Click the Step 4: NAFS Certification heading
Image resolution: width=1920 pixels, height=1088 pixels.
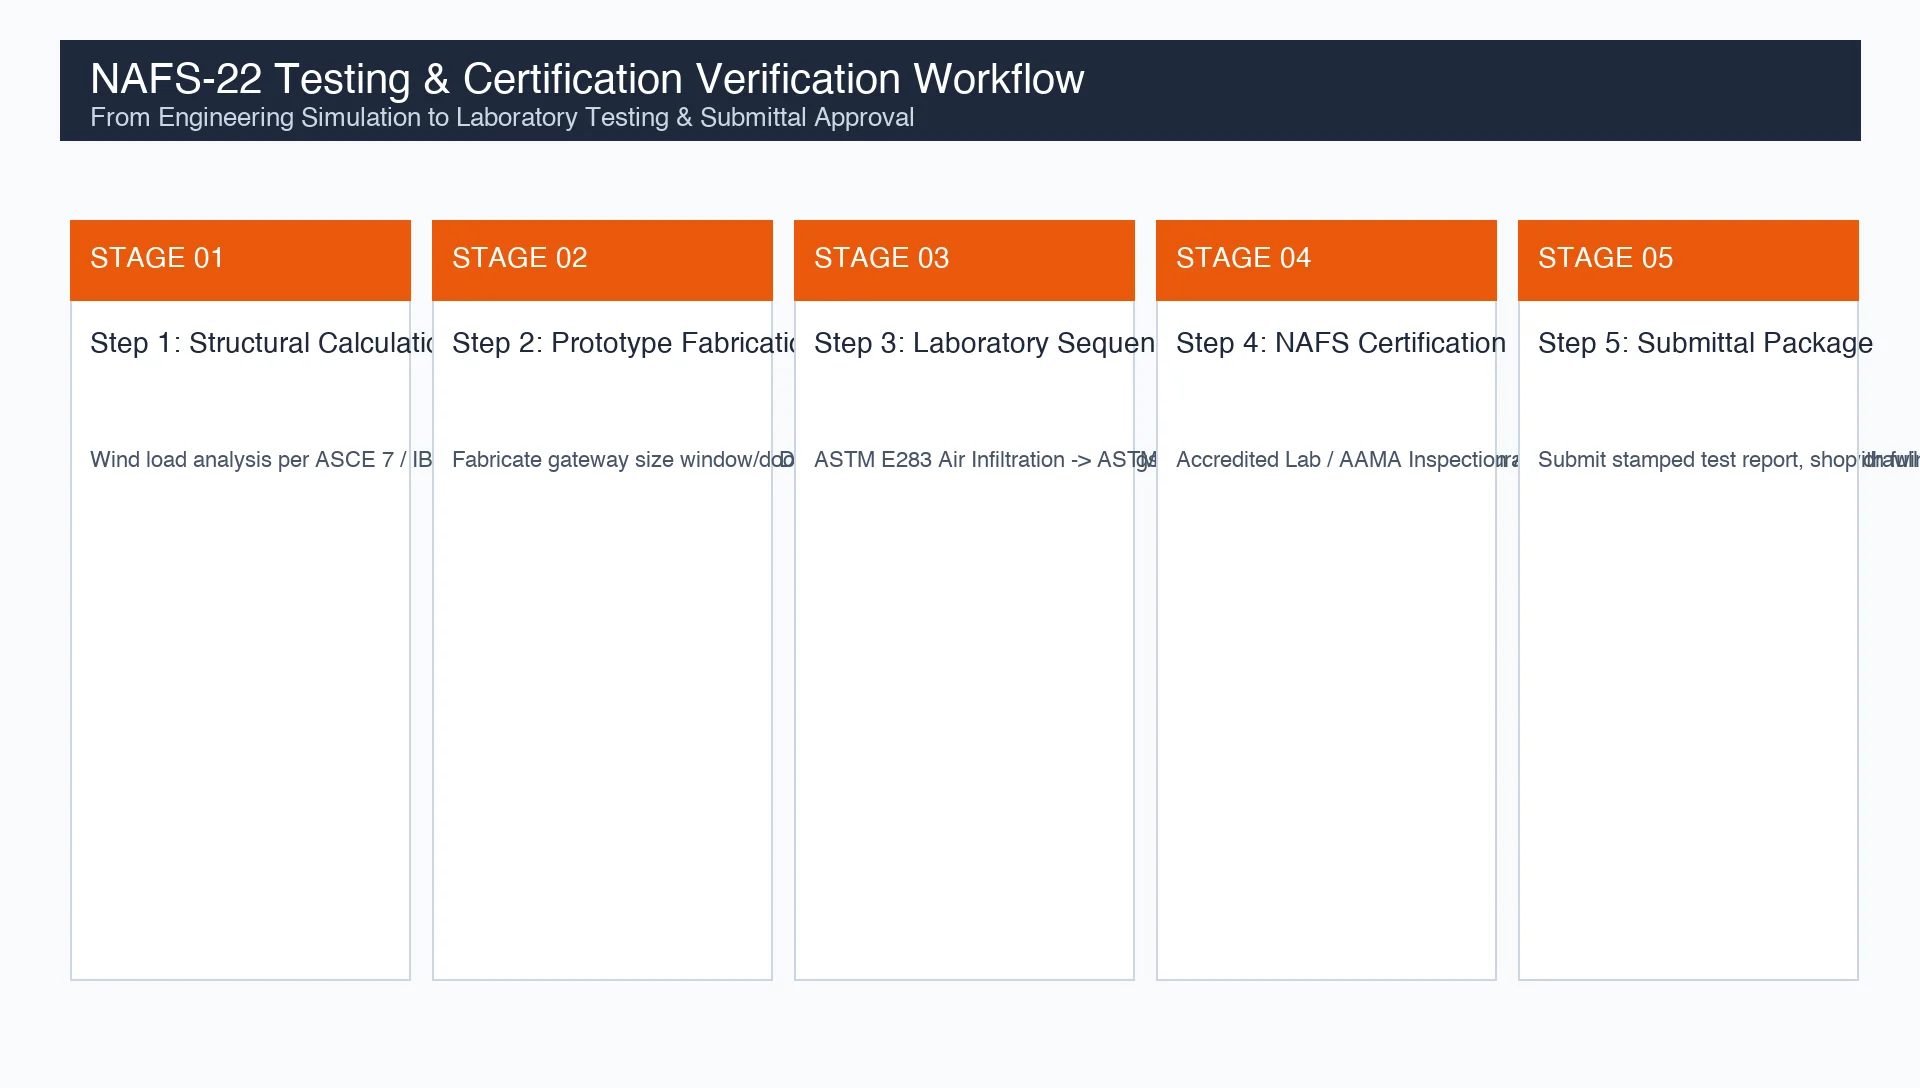coord(1341,343)
